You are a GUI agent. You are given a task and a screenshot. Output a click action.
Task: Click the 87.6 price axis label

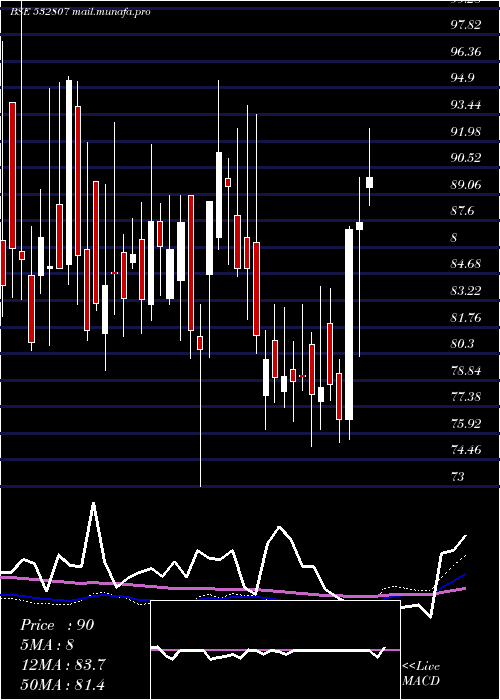click(x=462, y=211)
